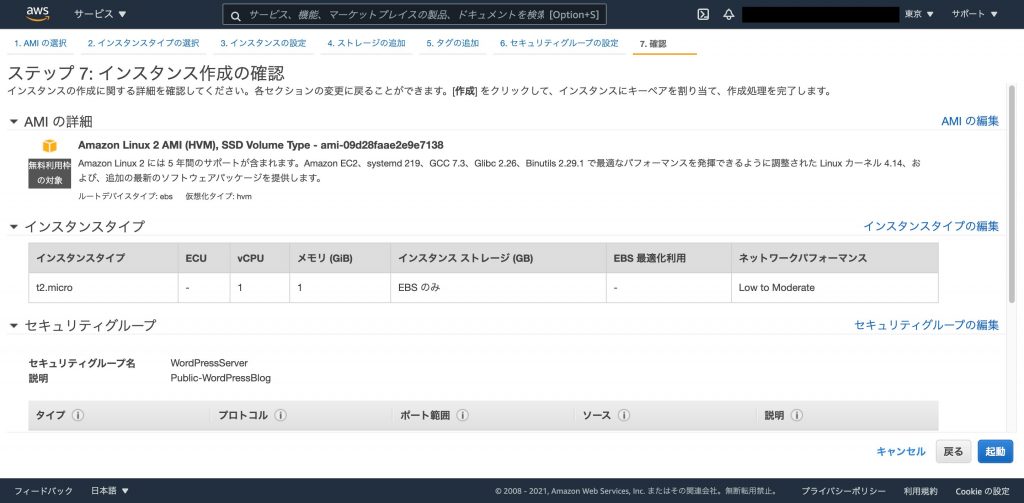Go to step 3. インスタンスの設定

263,43
